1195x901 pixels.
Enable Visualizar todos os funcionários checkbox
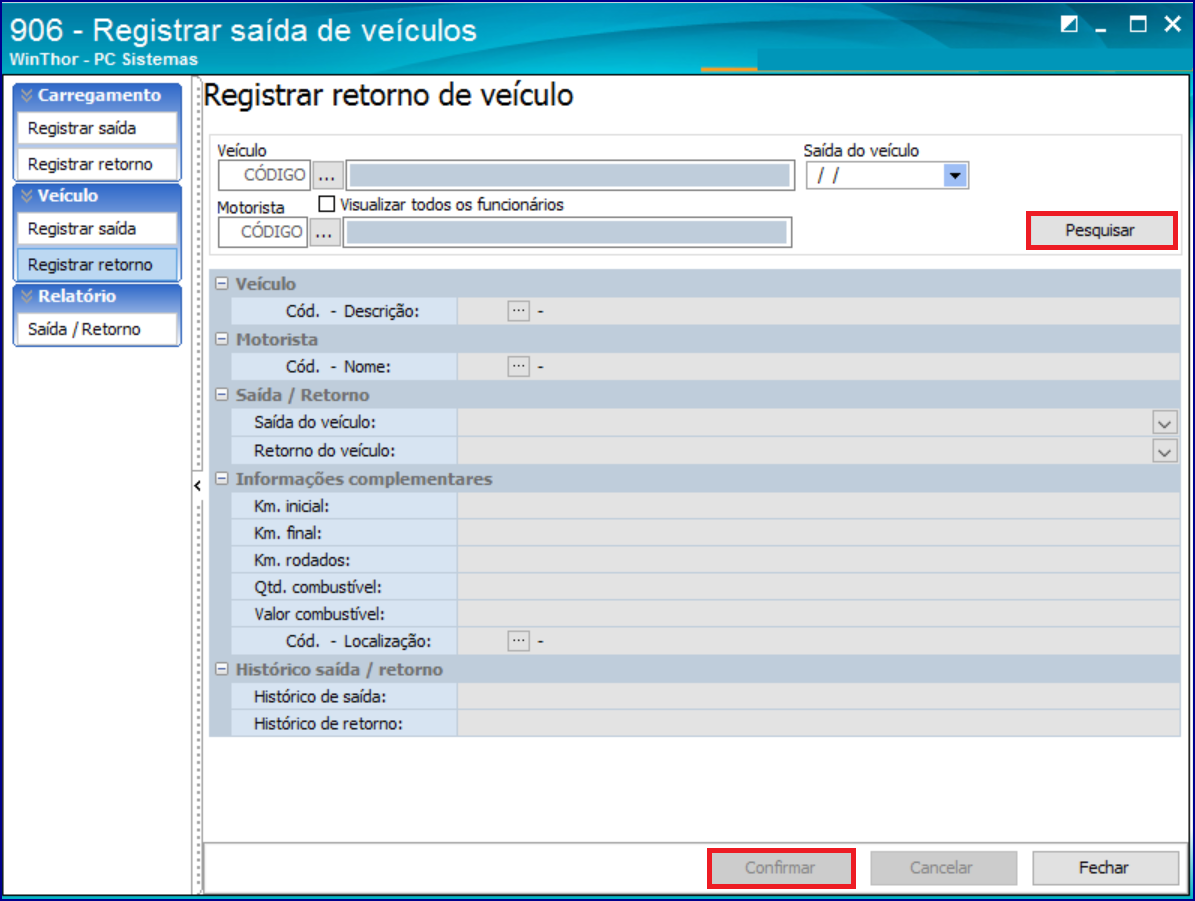(326, 204)
